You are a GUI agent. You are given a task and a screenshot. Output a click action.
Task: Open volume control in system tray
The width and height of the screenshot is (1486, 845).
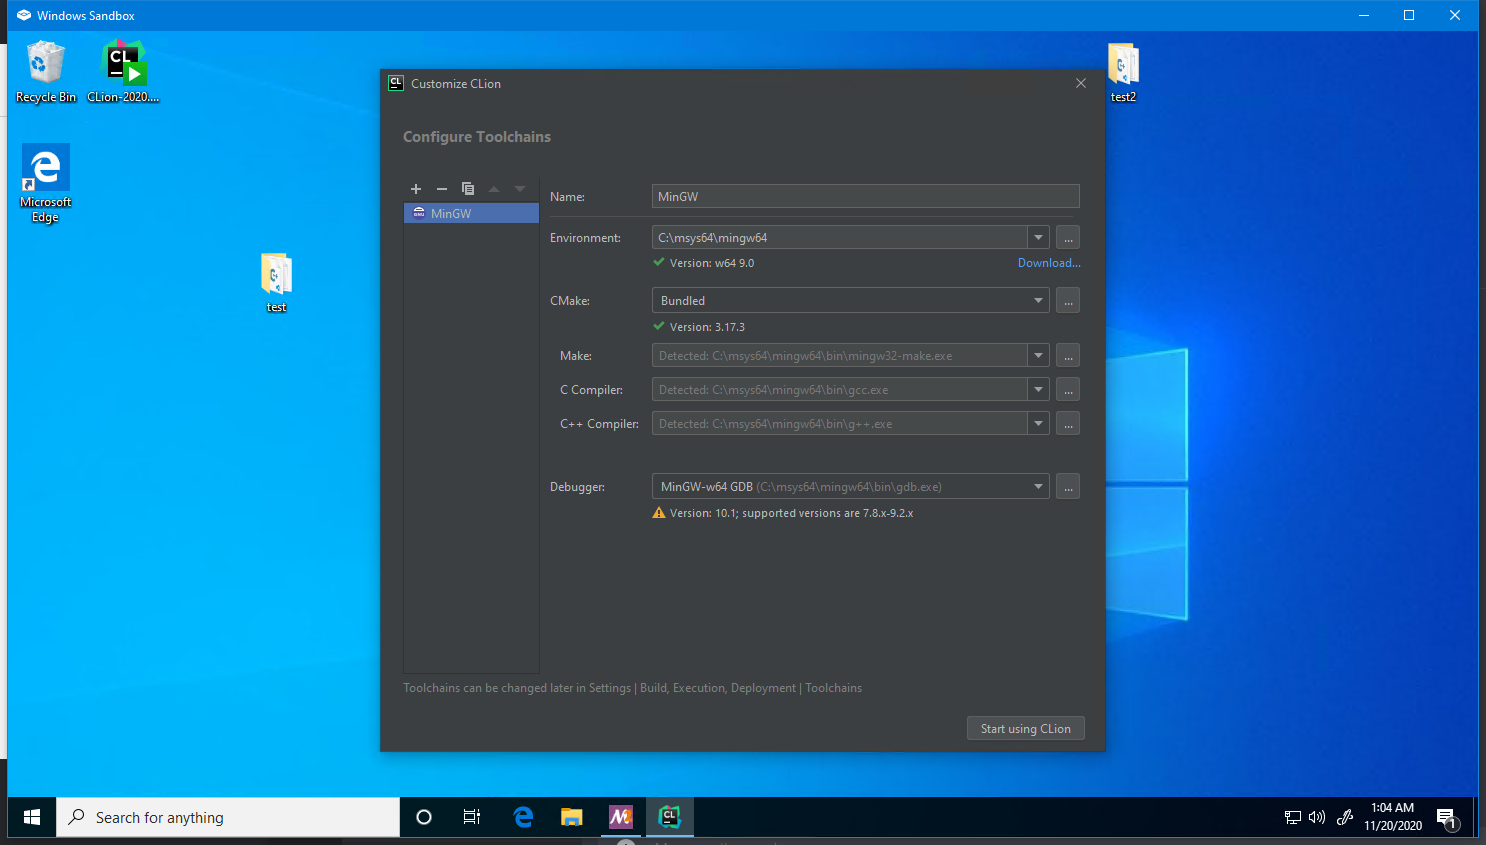click(1317, 817)
